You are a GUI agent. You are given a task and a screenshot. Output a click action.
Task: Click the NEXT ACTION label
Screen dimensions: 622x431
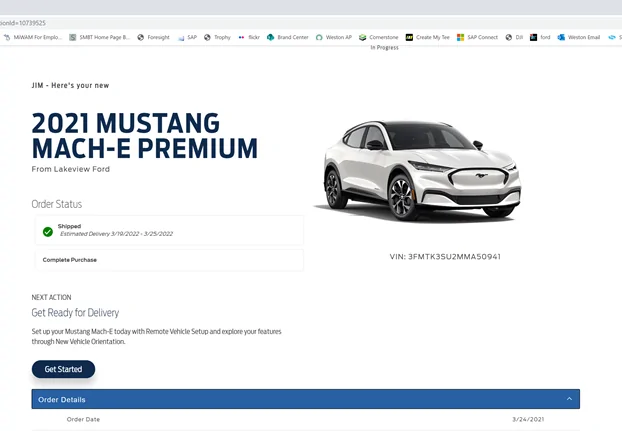coord(52,297)
